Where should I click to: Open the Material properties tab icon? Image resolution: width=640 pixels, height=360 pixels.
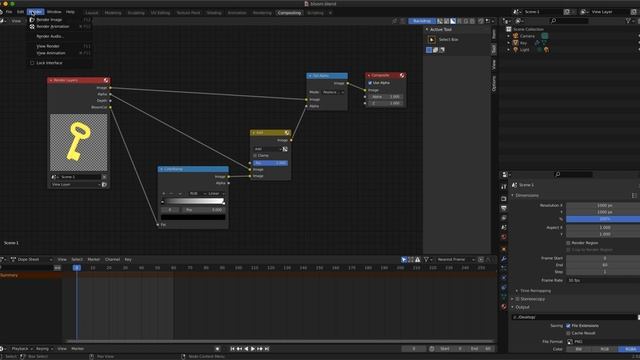[504, 307]
